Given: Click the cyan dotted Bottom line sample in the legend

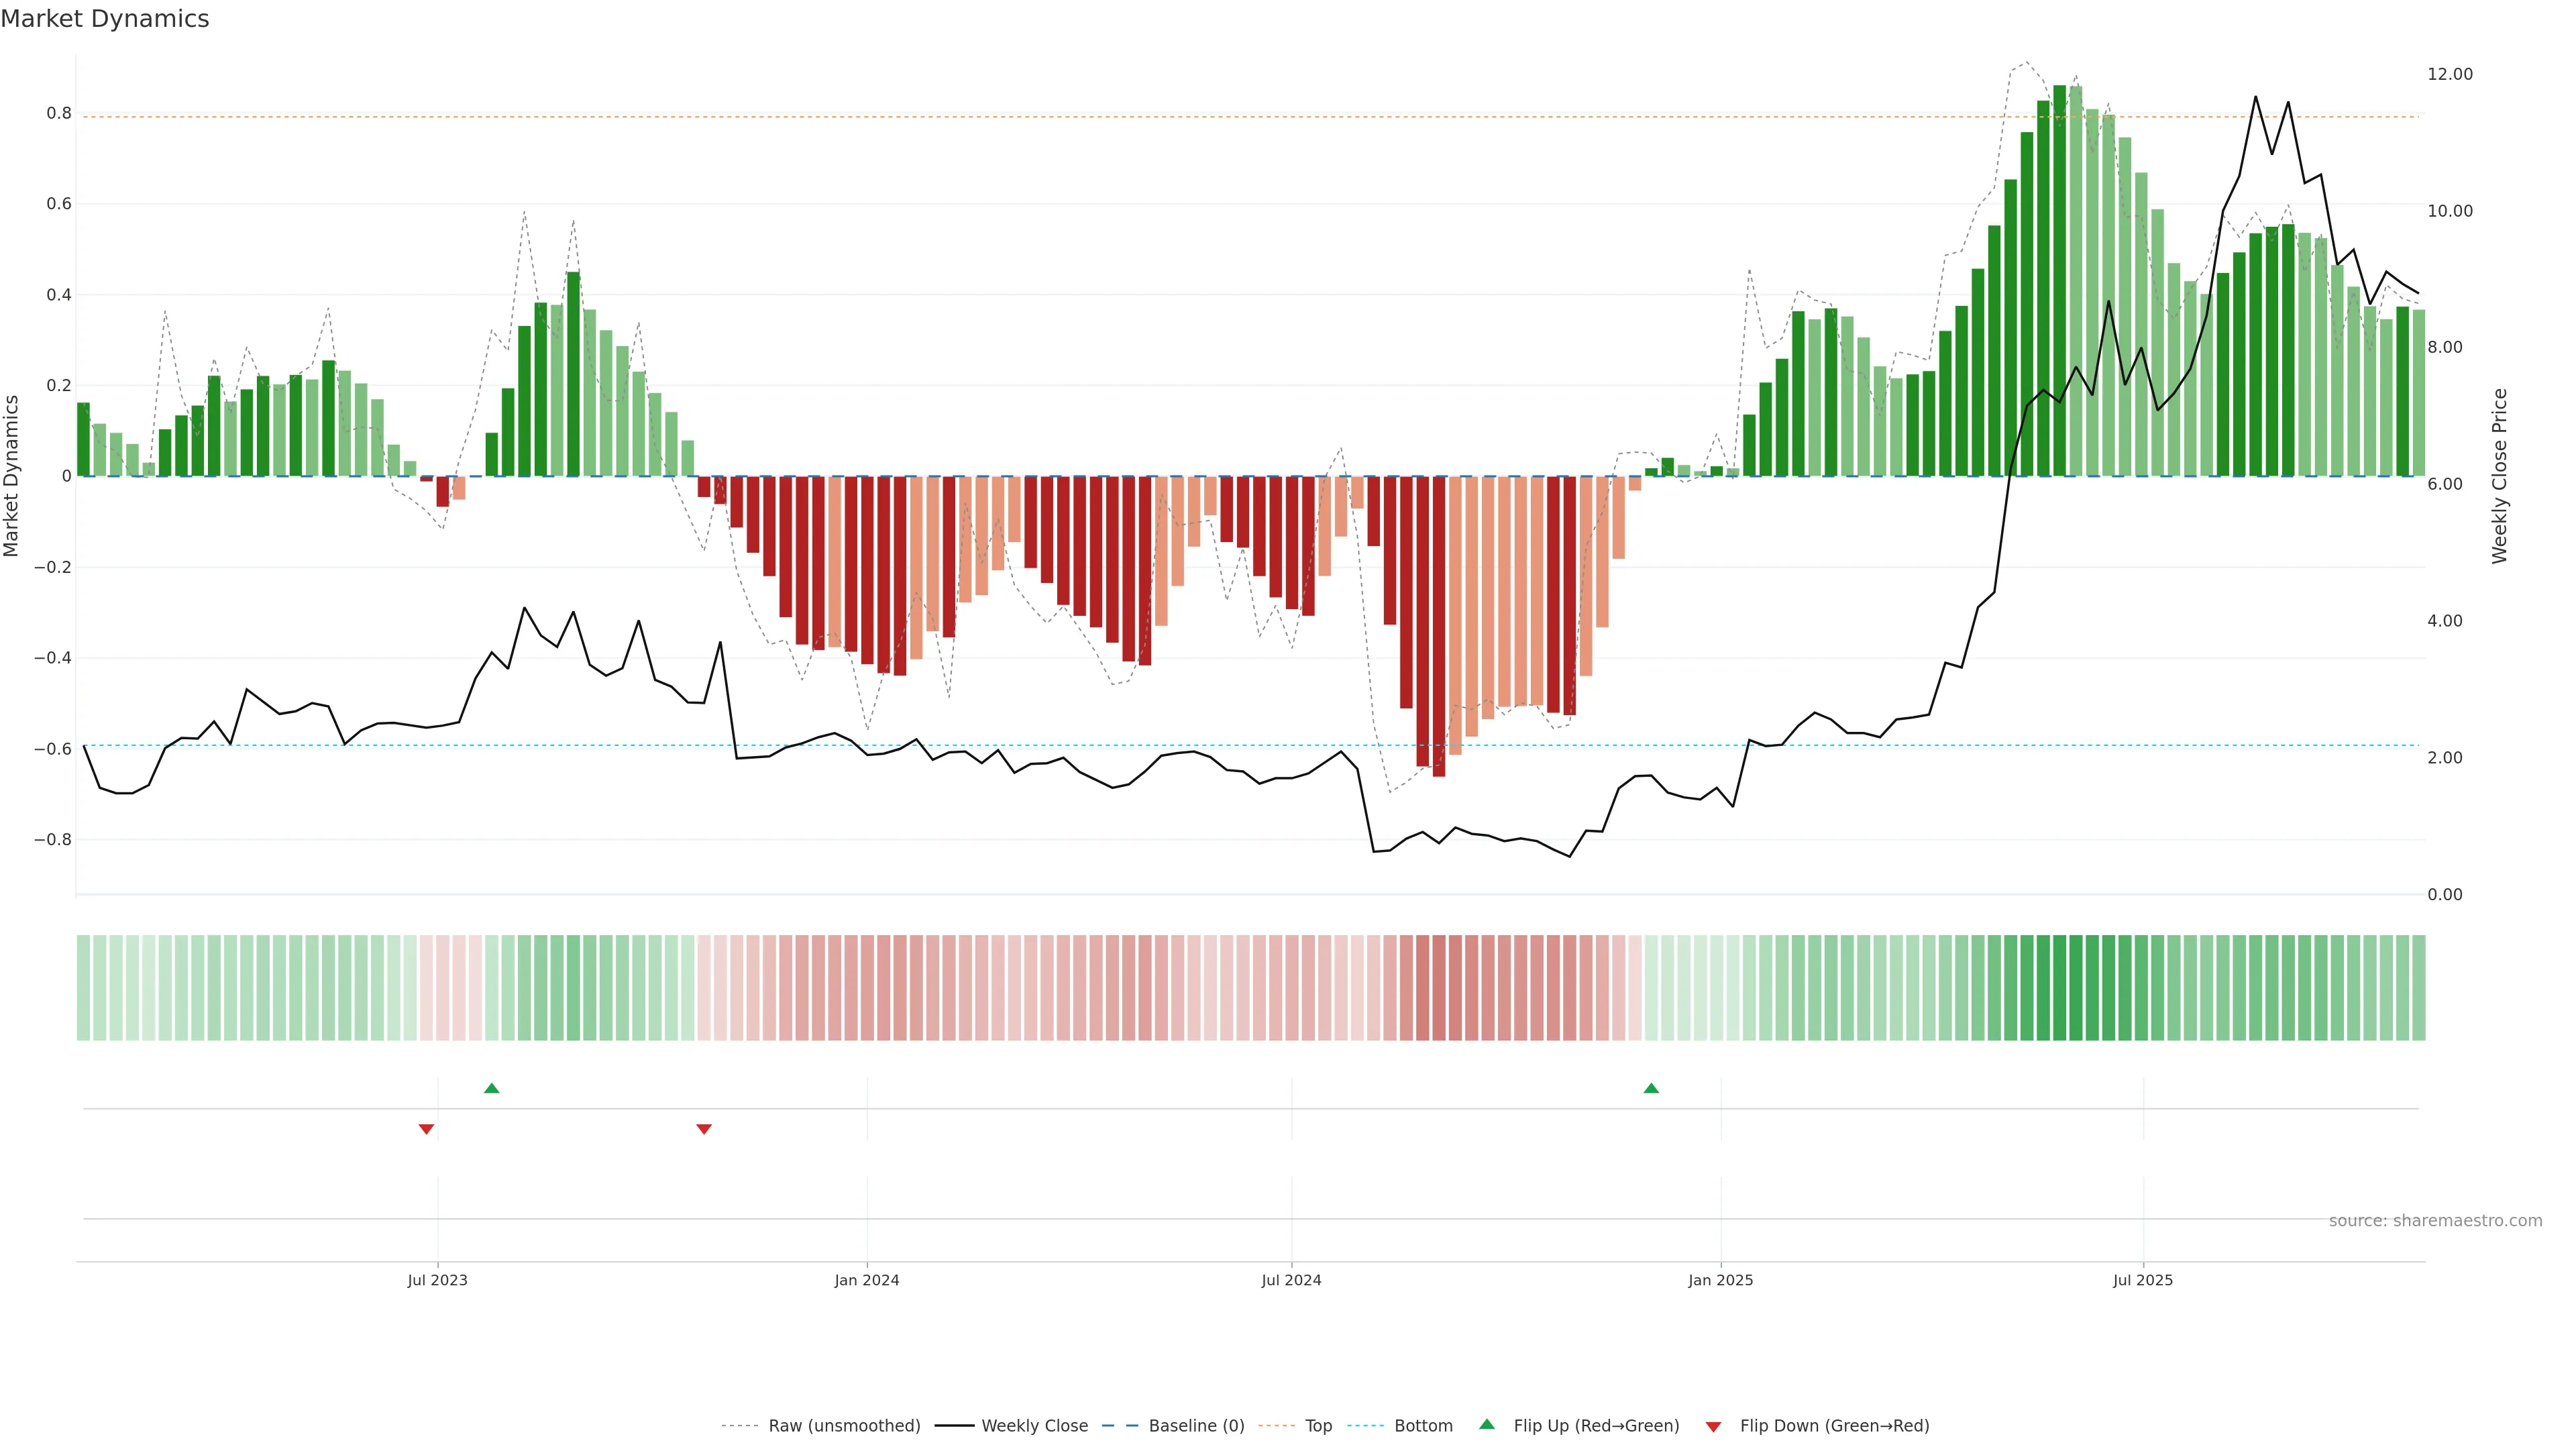Looking at the screenshot, I should point(1366,1426).
